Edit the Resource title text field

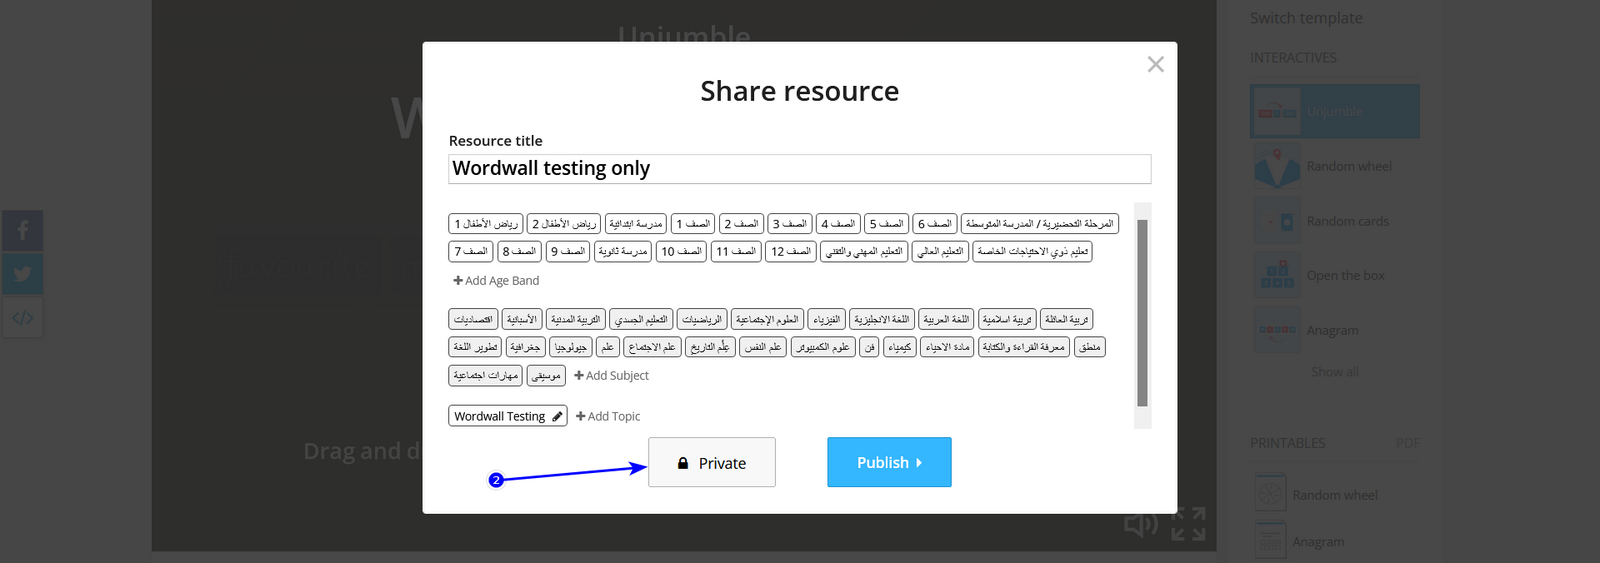(x=800, y=168)
